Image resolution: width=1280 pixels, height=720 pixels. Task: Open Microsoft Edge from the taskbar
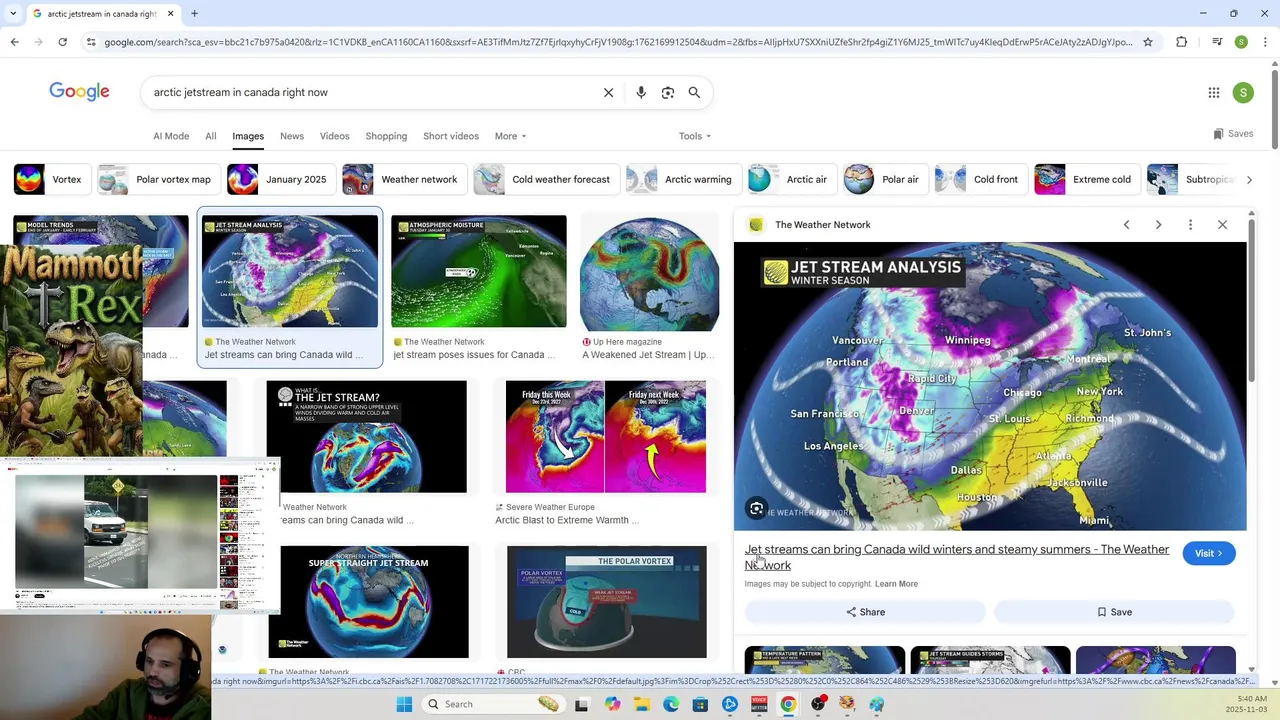(671, 704)
